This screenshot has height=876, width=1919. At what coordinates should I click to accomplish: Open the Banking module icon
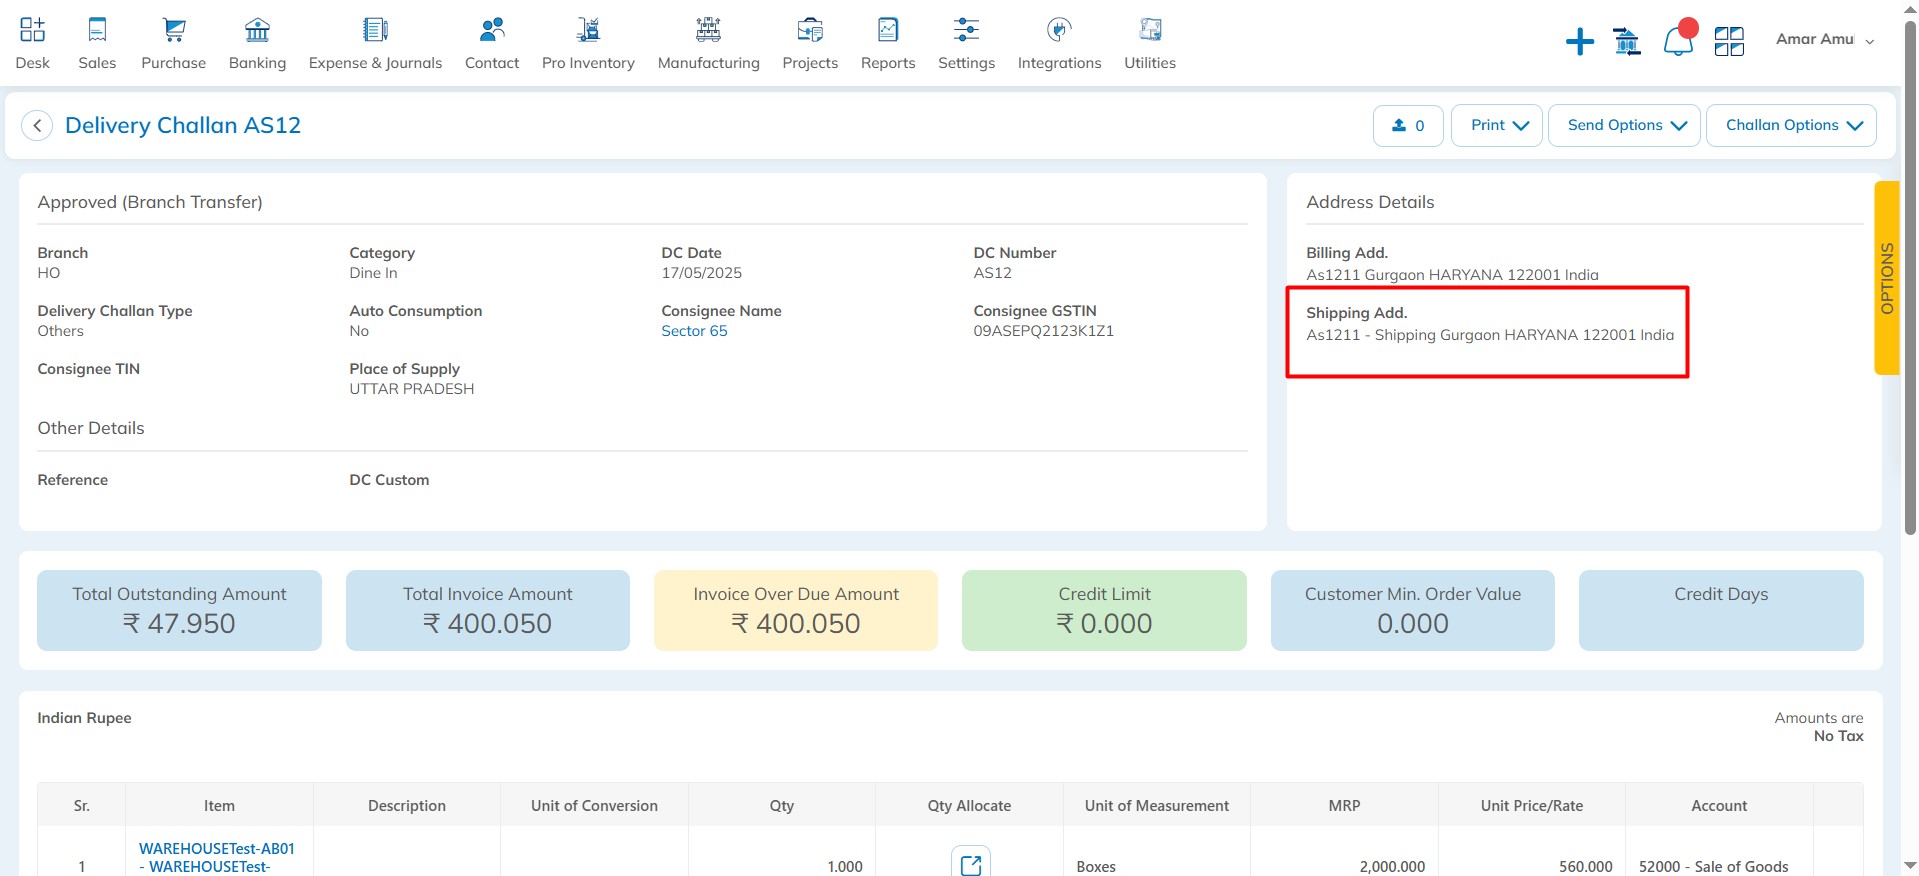(x=257, y=30)
